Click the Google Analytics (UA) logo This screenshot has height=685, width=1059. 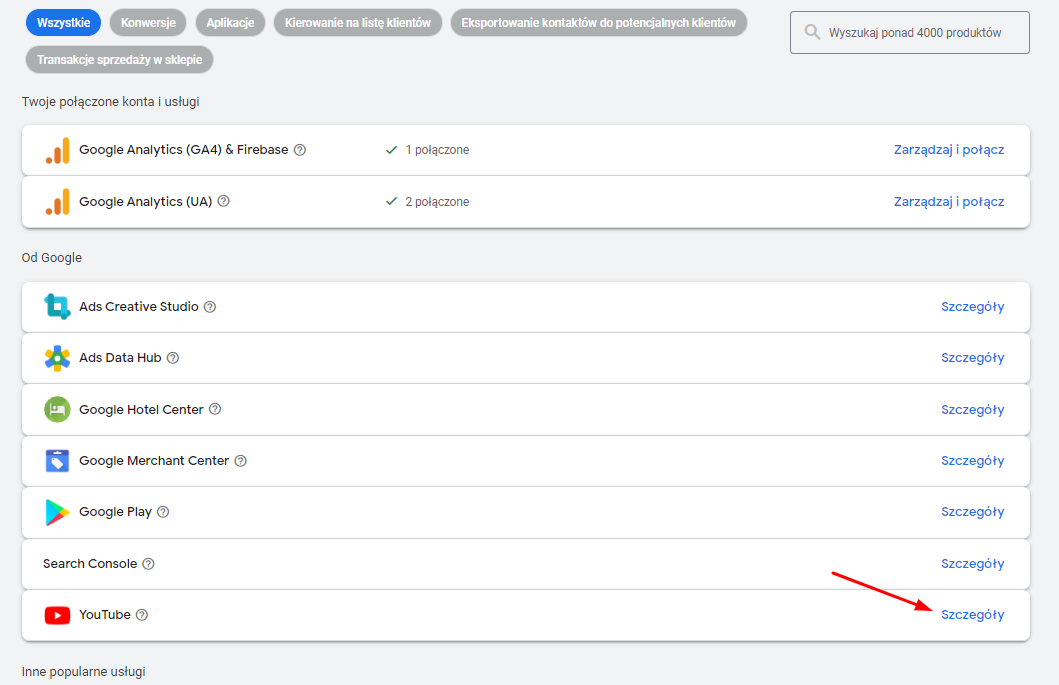(x=57, y=202)
